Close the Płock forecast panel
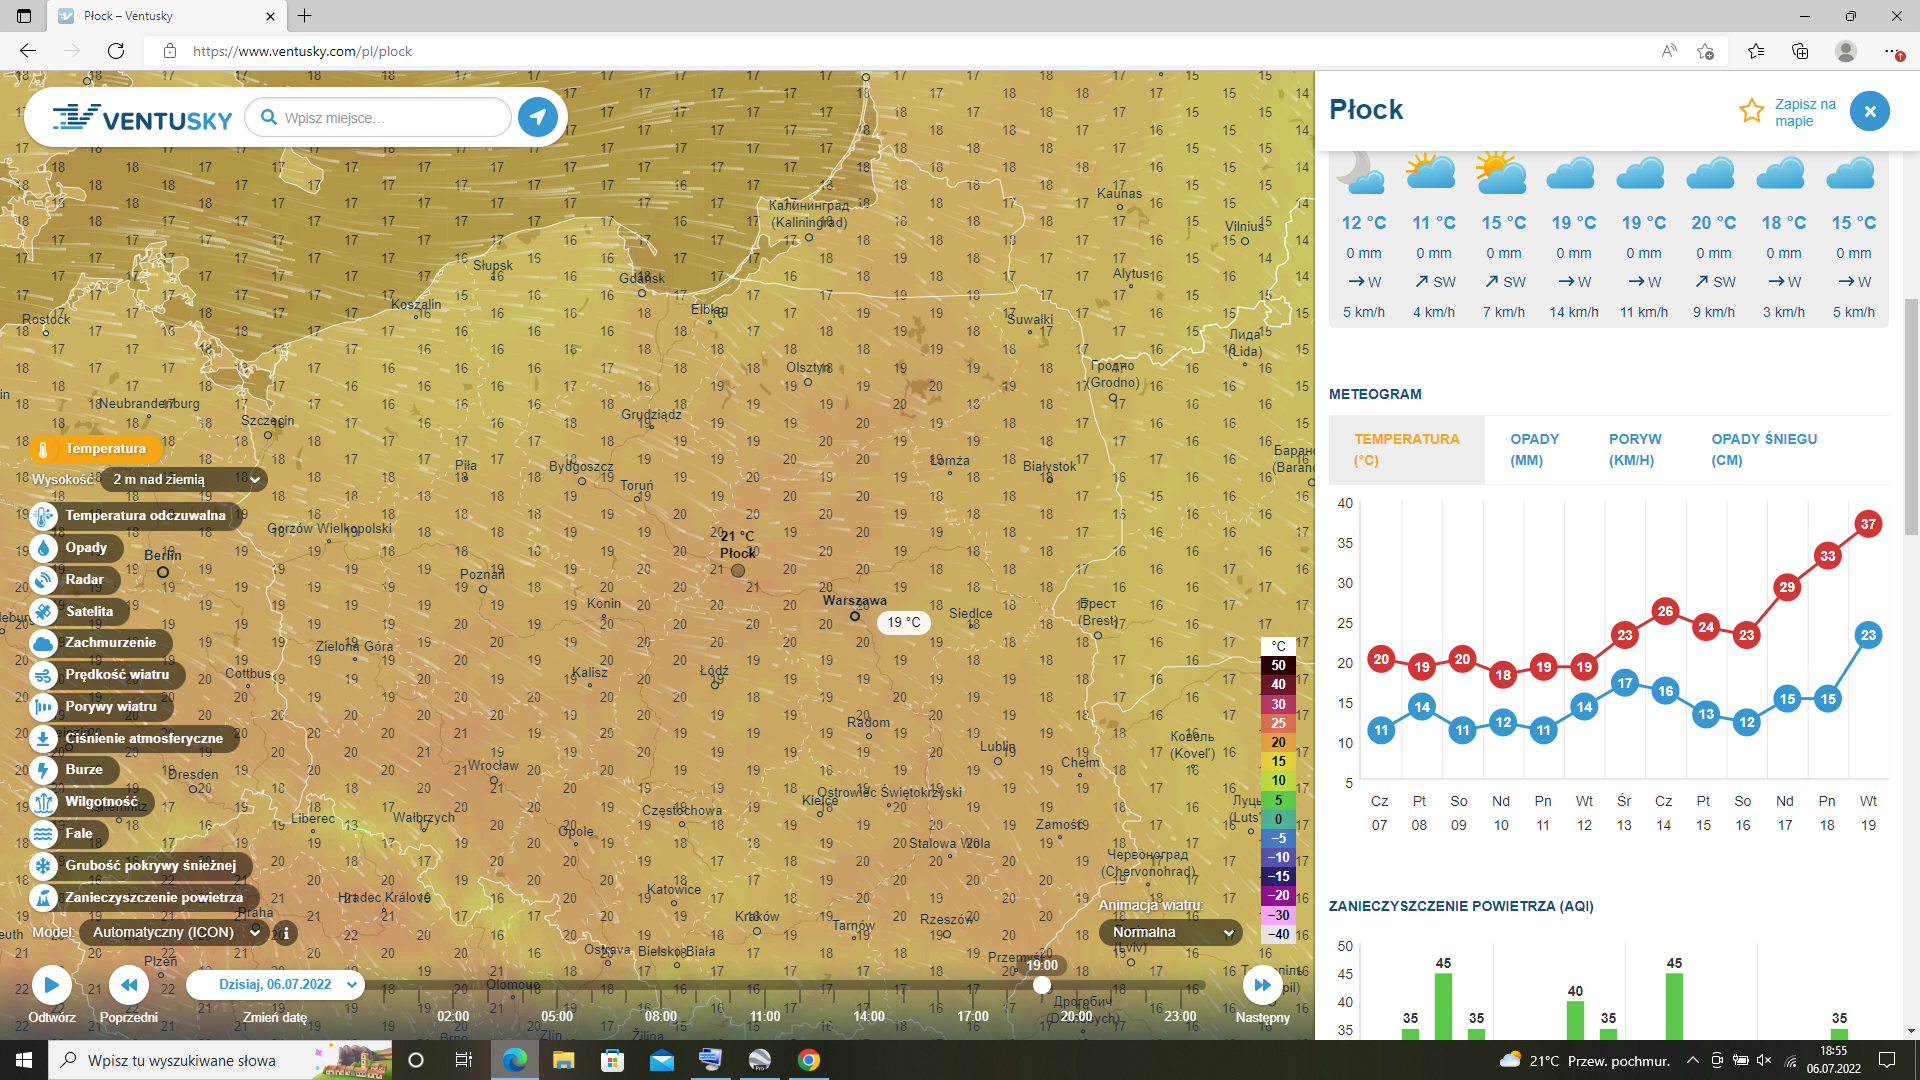 coord(1869,111)
